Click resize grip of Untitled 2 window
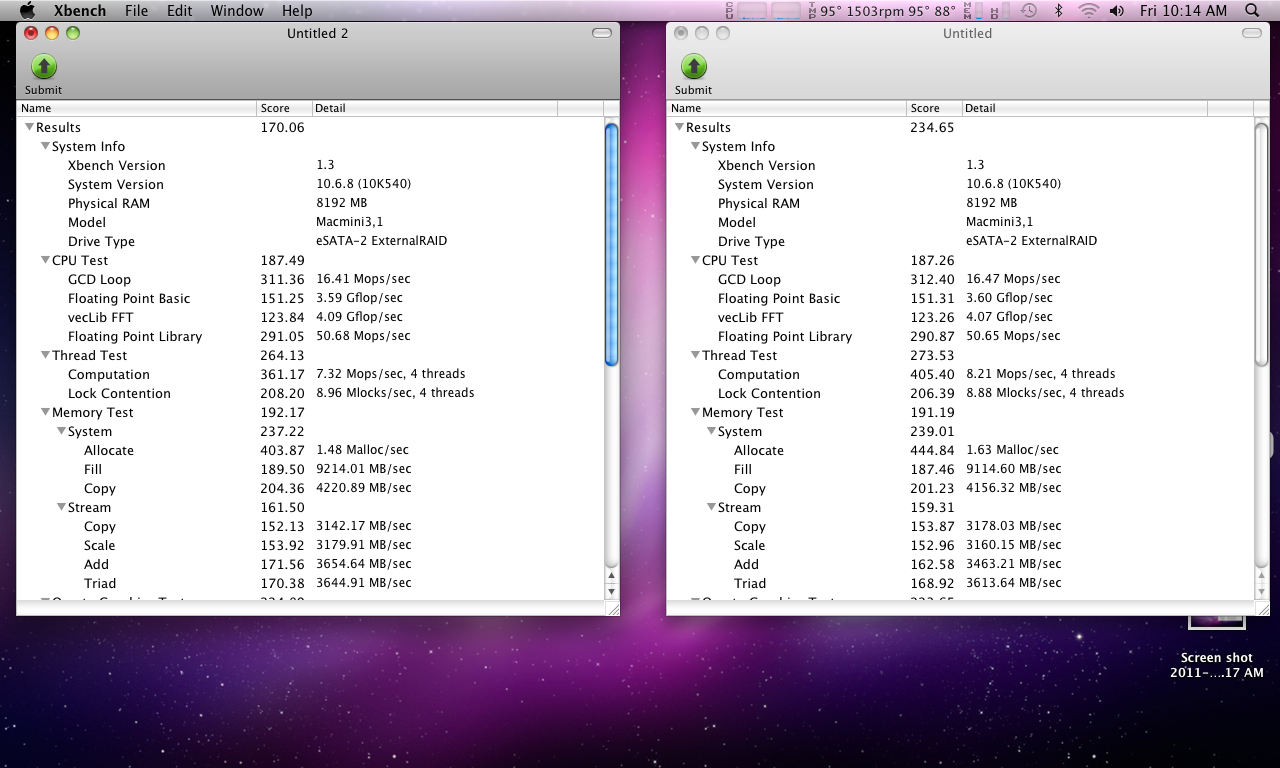 (612, 608)
